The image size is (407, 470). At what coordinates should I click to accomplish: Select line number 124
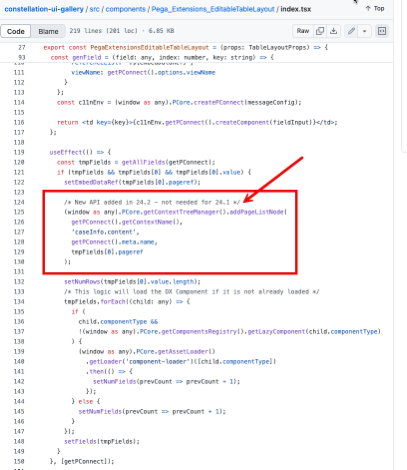point(19,202)
